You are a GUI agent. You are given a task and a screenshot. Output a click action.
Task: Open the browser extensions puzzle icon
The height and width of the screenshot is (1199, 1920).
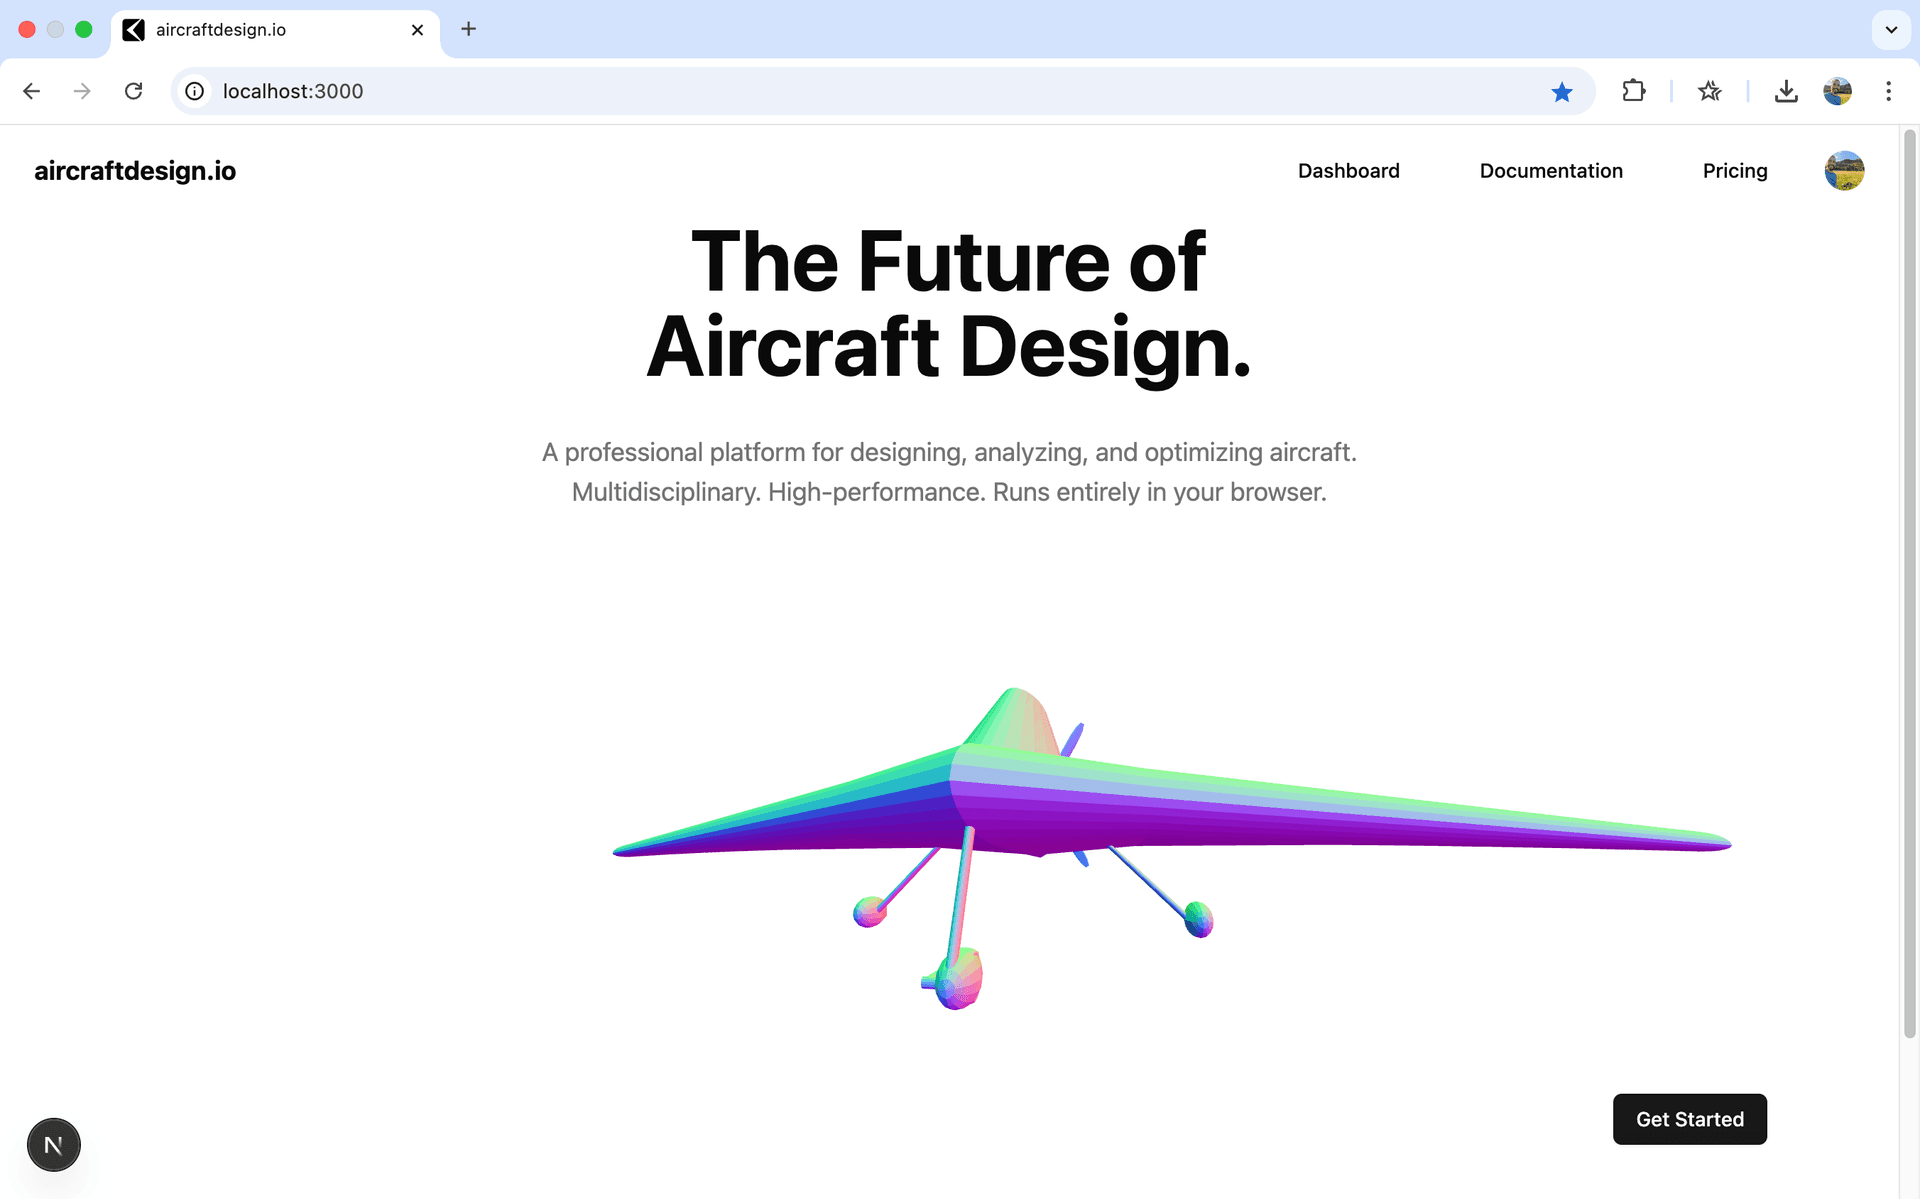coord(1634,91)
